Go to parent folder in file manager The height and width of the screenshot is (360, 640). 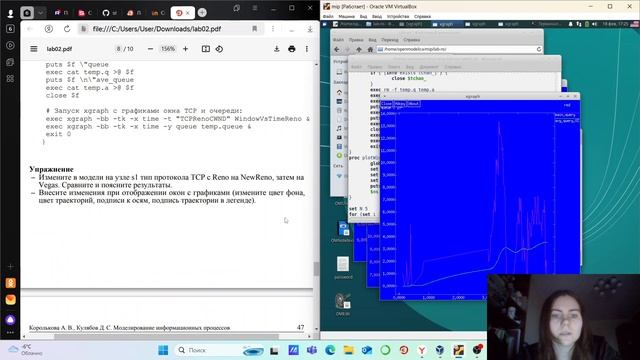coord(359,49)
